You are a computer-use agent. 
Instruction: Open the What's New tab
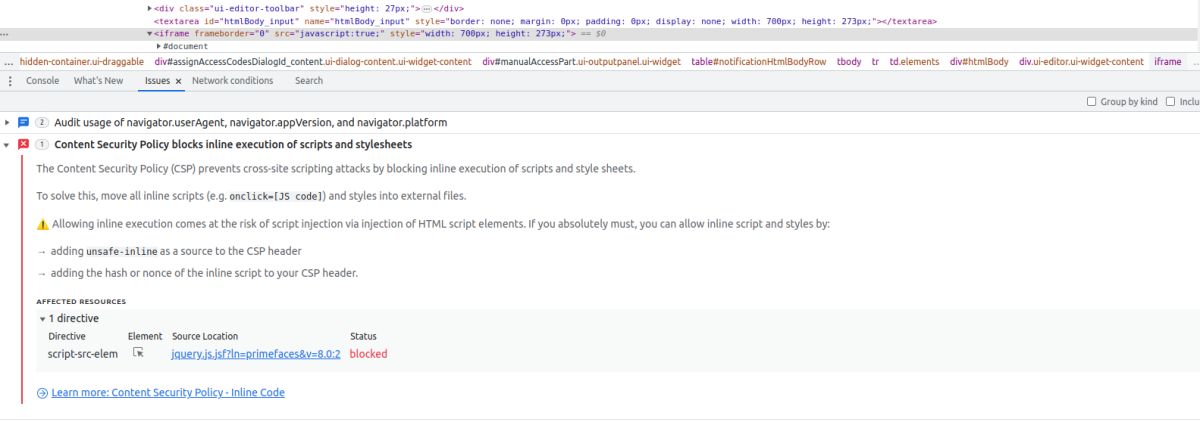coord(99,81)
